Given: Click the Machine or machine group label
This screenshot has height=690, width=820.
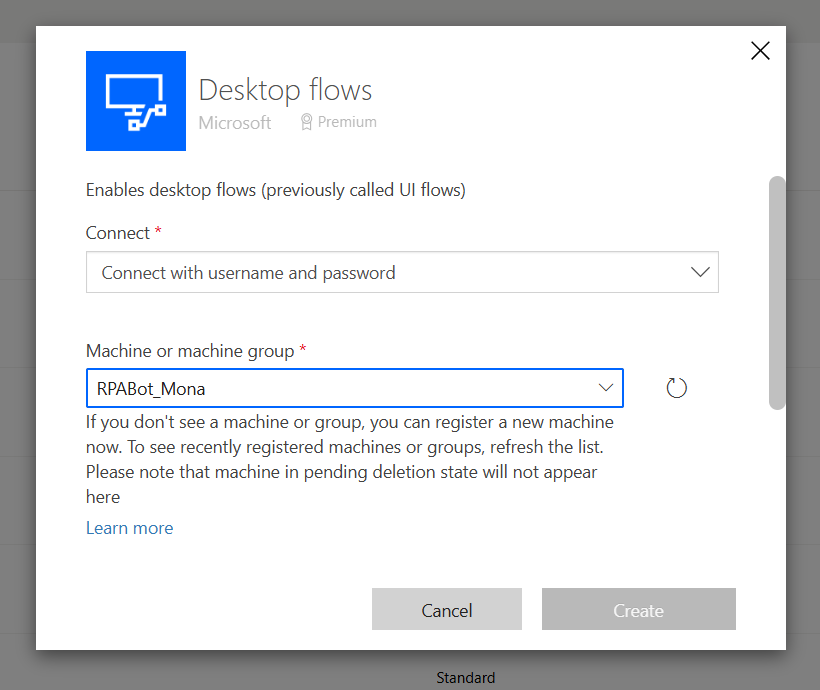Looking at the screenshot, I should point(190,350).
